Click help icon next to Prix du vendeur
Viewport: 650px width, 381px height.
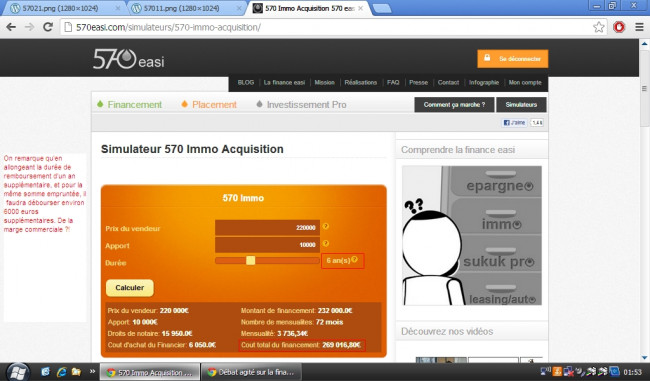[x=326, y=226]
